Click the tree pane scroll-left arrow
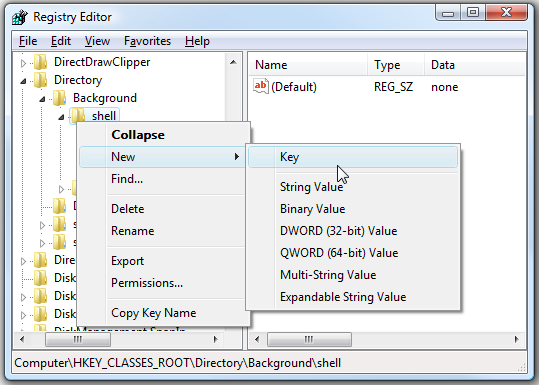The width and height of the screenshot is (539, 385). [22, 340]
